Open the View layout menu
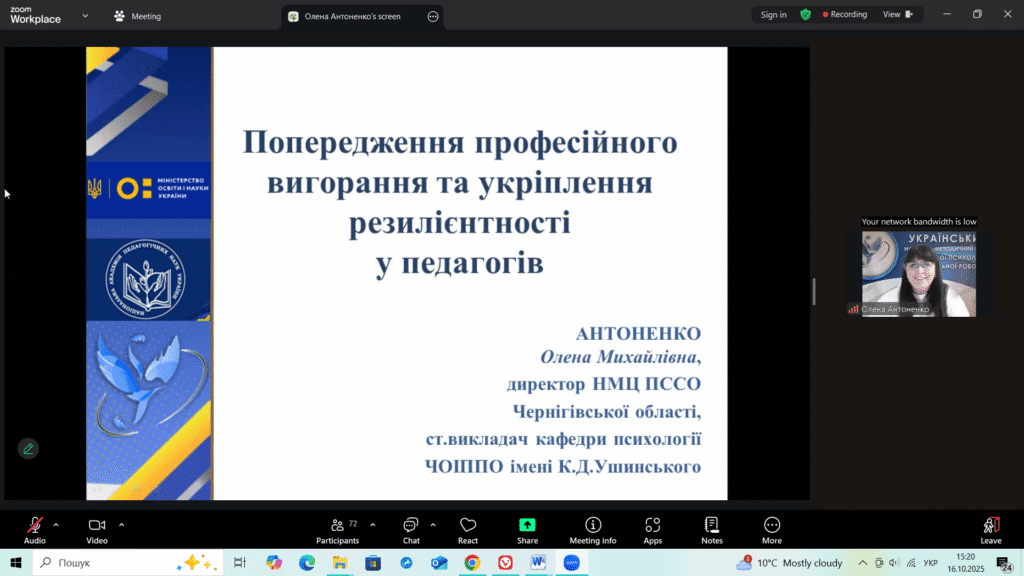 [x=897, y=15]
